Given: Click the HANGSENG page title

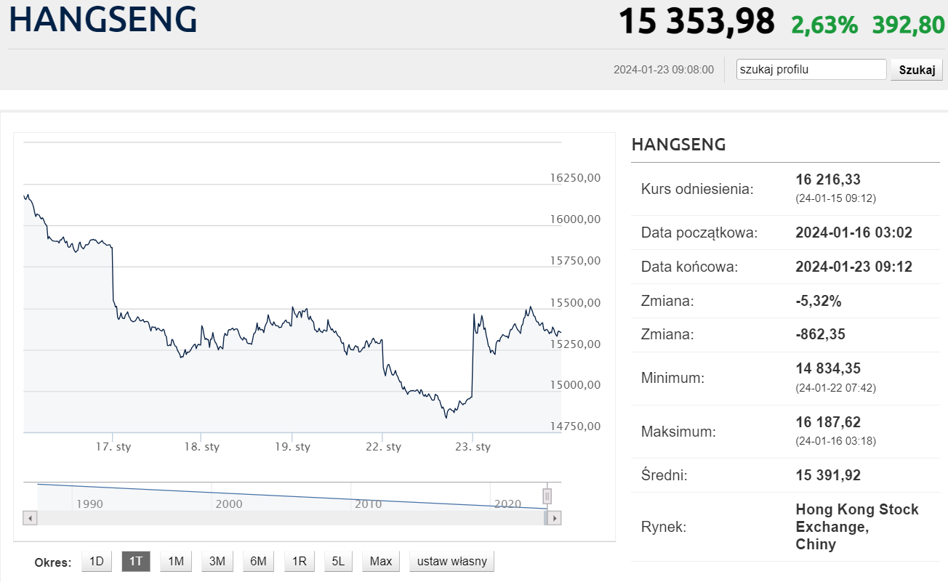Looking at the screenshot, I should (103, 19).
